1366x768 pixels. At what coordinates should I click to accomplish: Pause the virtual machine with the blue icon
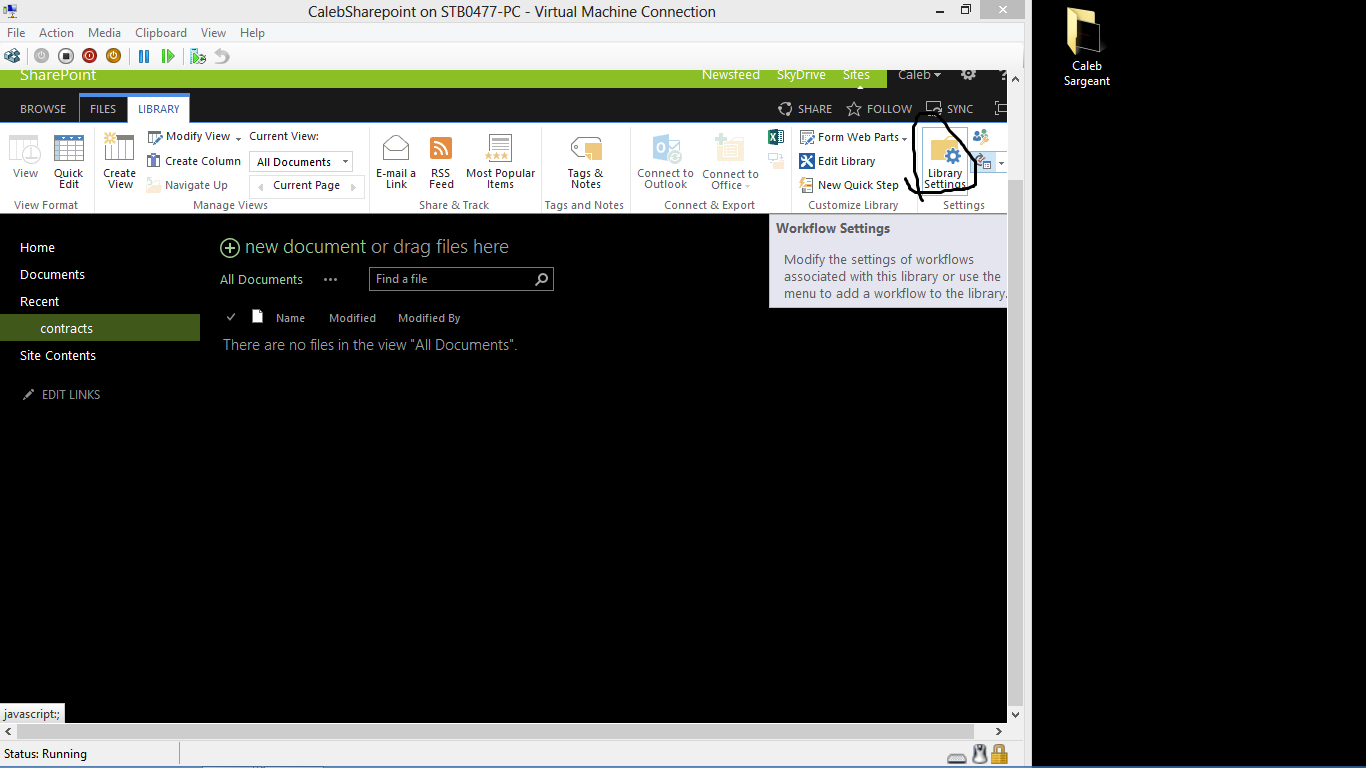[x=144, y=56]
